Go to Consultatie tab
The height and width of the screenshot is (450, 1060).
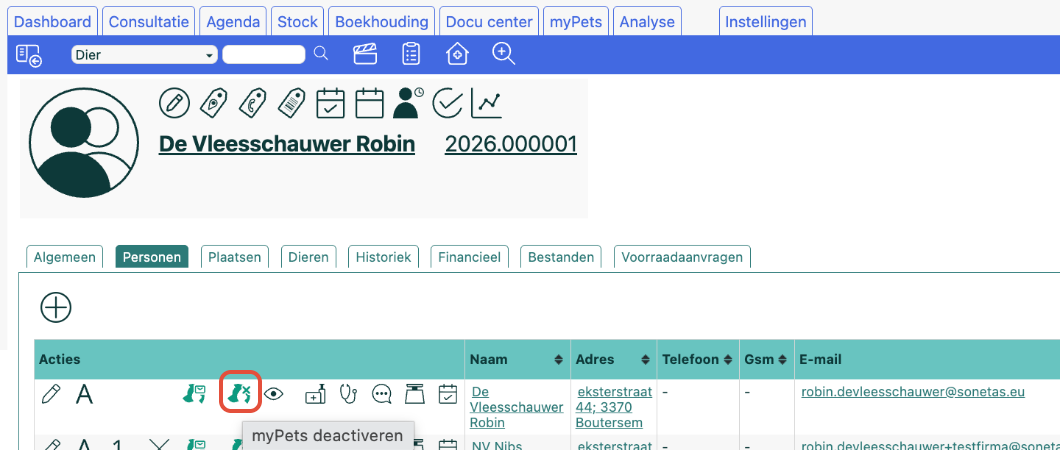point(149,22)
